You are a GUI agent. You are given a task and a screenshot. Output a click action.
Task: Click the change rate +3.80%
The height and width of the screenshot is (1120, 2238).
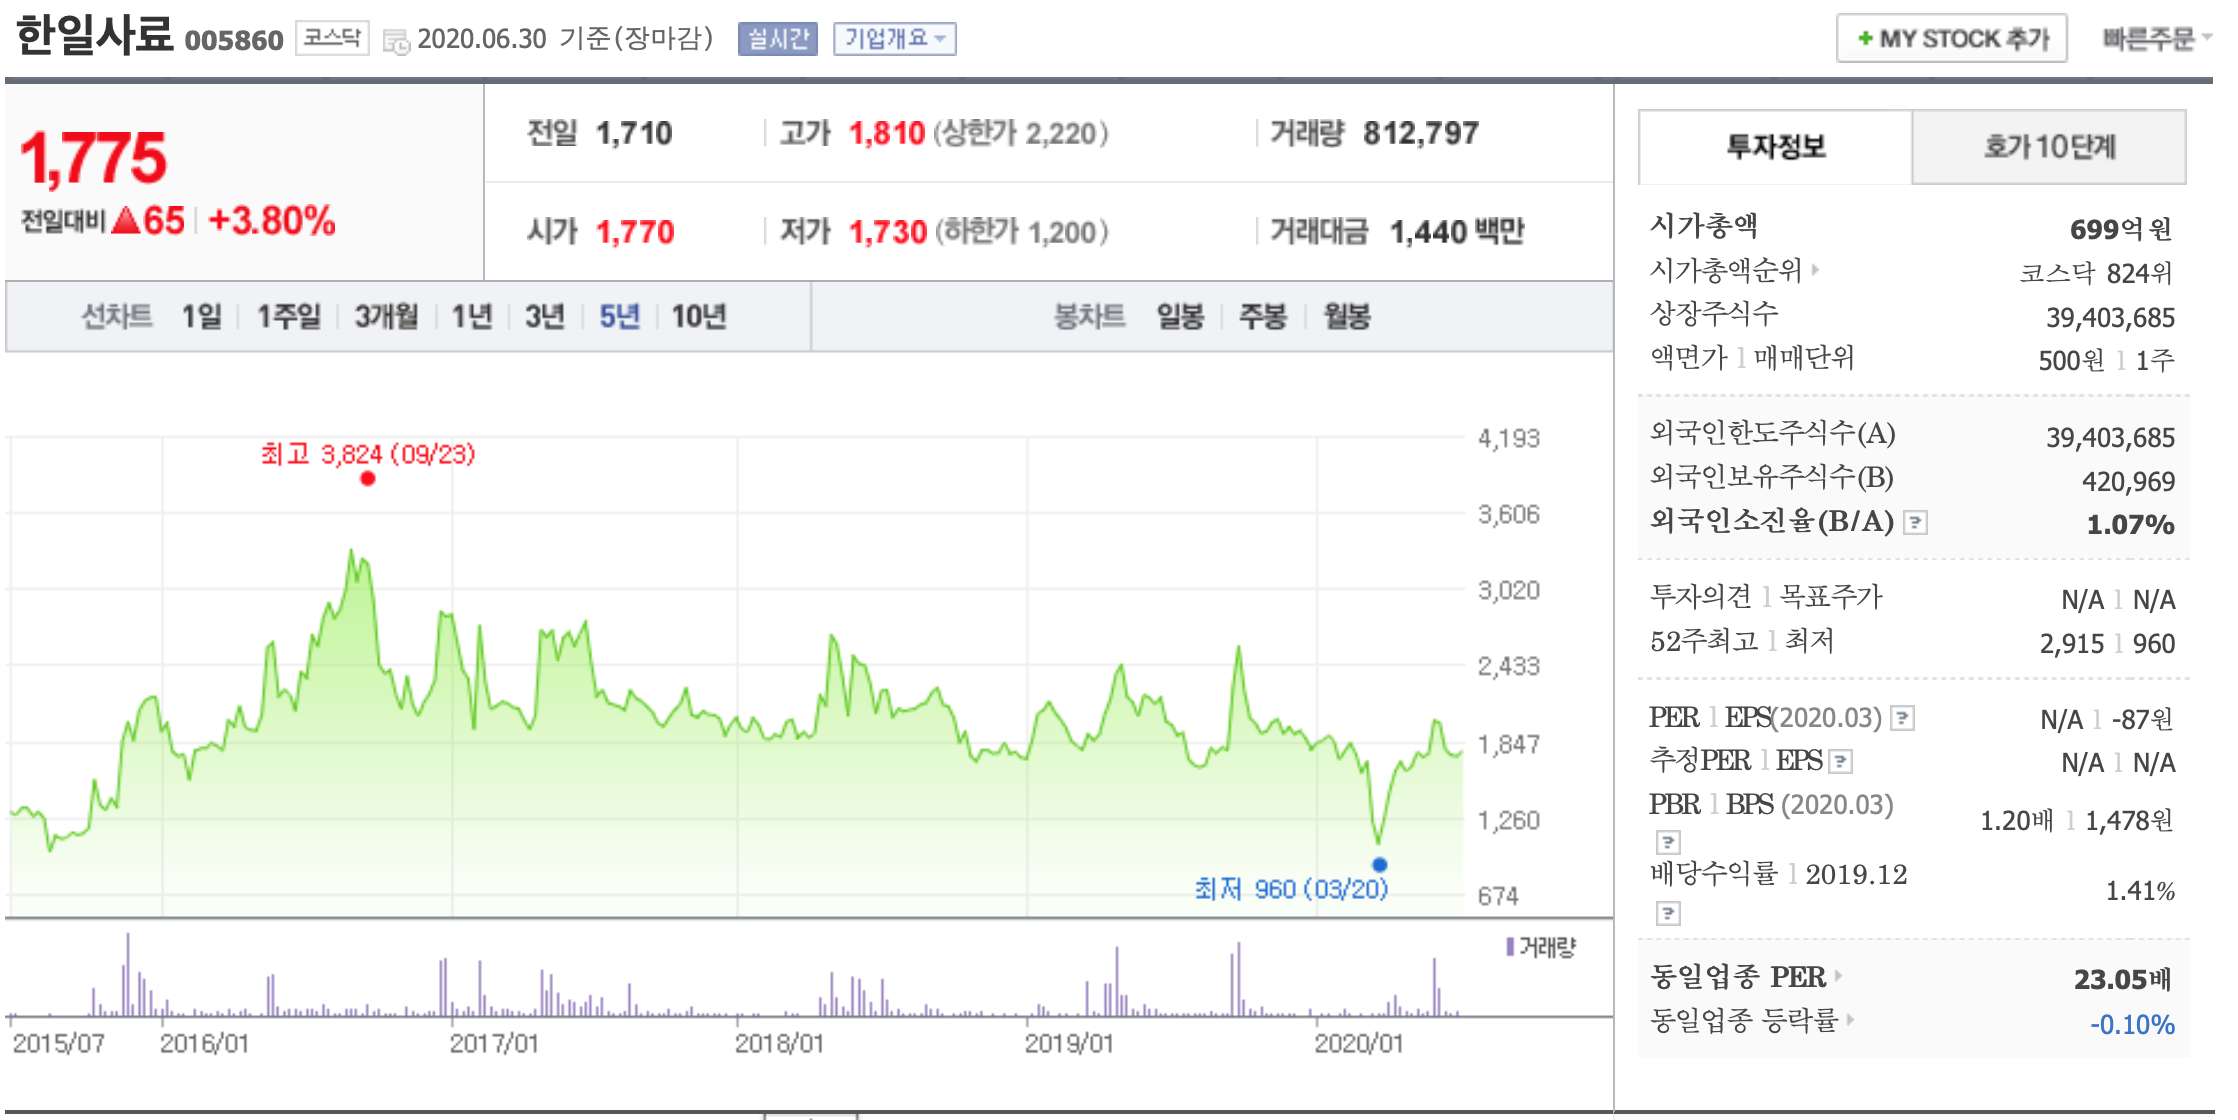[x=271, y=221]
